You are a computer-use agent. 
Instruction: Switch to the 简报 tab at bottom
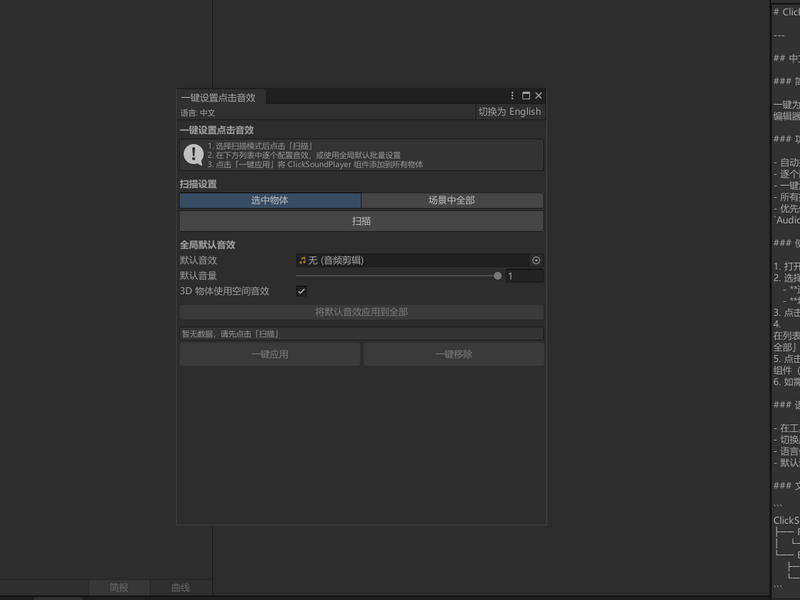pyautogui.click(x=119, y=588)
